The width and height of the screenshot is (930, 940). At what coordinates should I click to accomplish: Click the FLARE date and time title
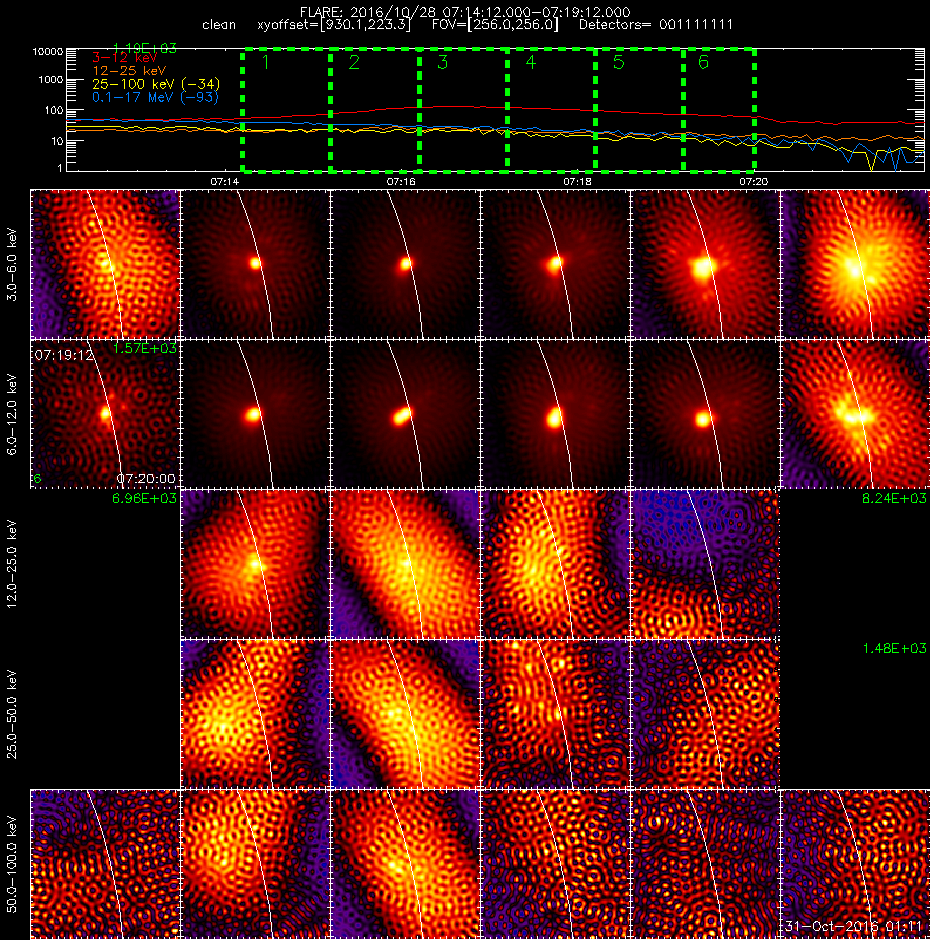click(465, 12)
